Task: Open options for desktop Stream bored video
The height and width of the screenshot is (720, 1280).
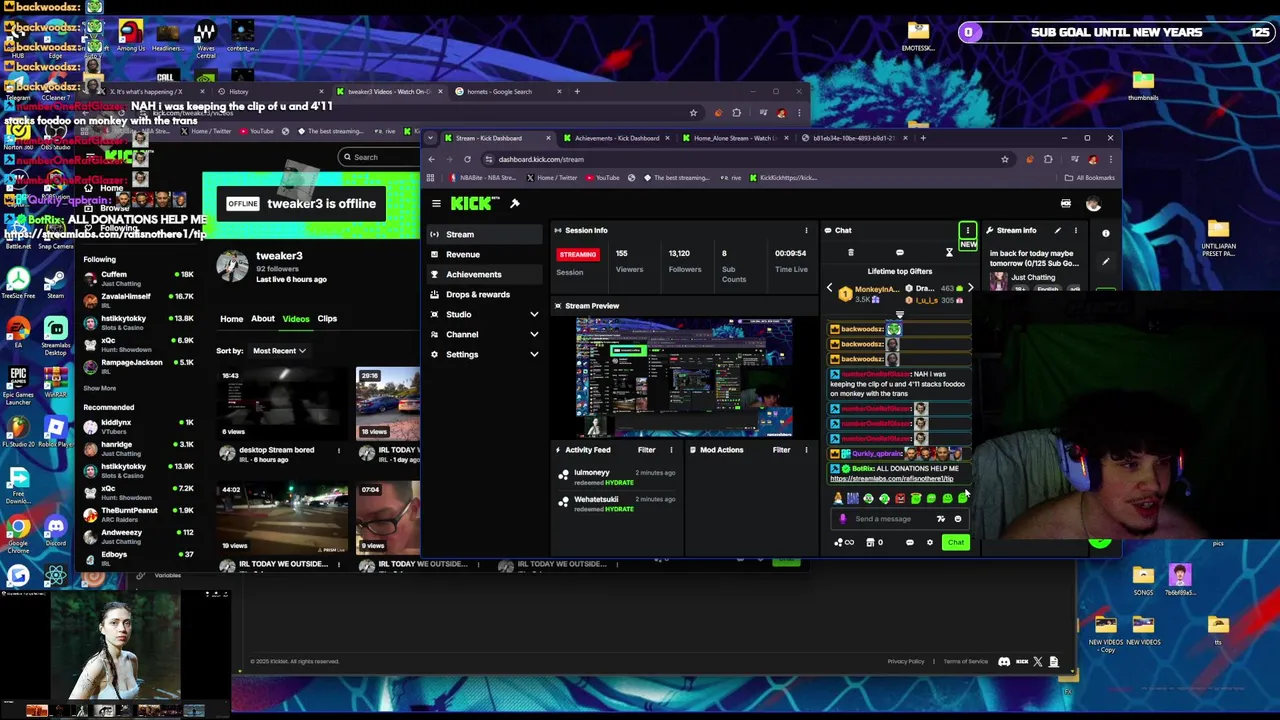Action: (338, 451)
